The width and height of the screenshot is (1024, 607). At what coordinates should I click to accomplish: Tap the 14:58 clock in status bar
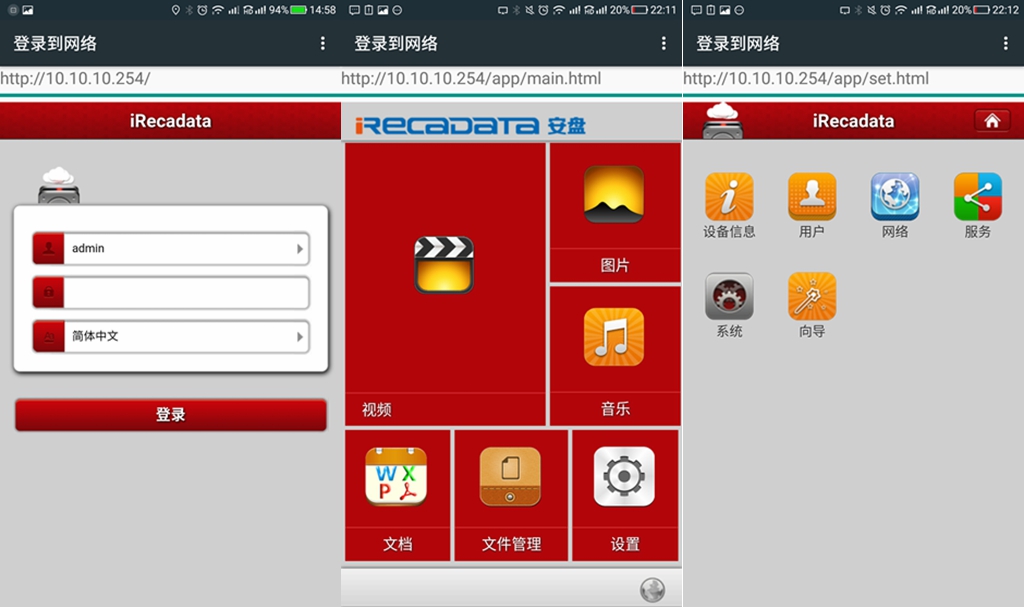323,10
